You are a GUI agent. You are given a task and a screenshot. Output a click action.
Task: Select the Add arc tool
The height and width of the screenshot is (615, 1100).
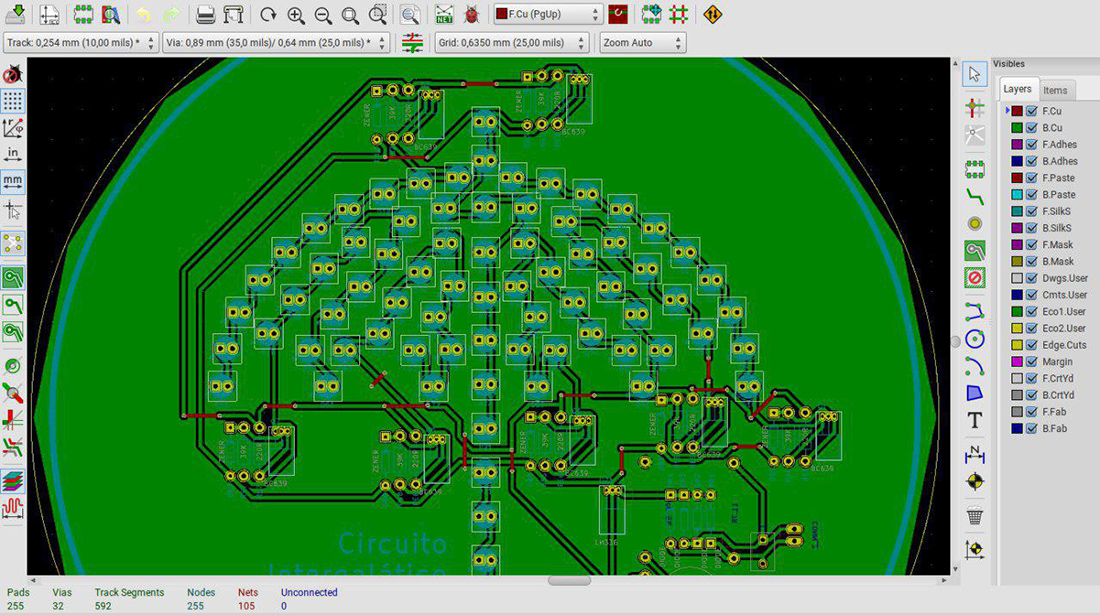tap(974, 366)
